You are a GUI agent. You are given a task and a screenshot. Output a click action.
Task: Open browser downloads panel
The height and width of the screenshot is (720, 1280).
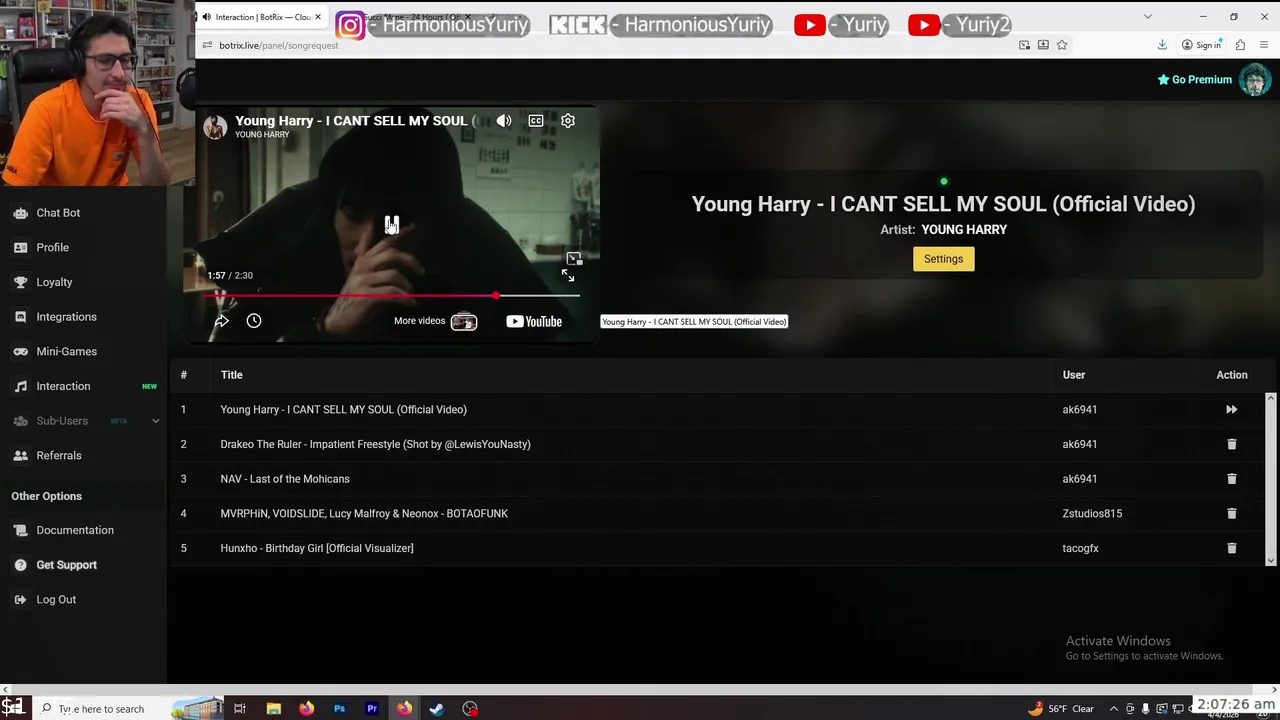(1162, 45)
